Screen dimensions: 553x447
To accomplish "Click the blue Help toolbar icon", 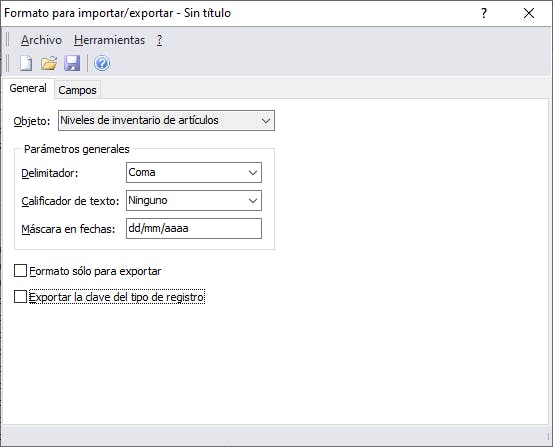I will 102,64.
